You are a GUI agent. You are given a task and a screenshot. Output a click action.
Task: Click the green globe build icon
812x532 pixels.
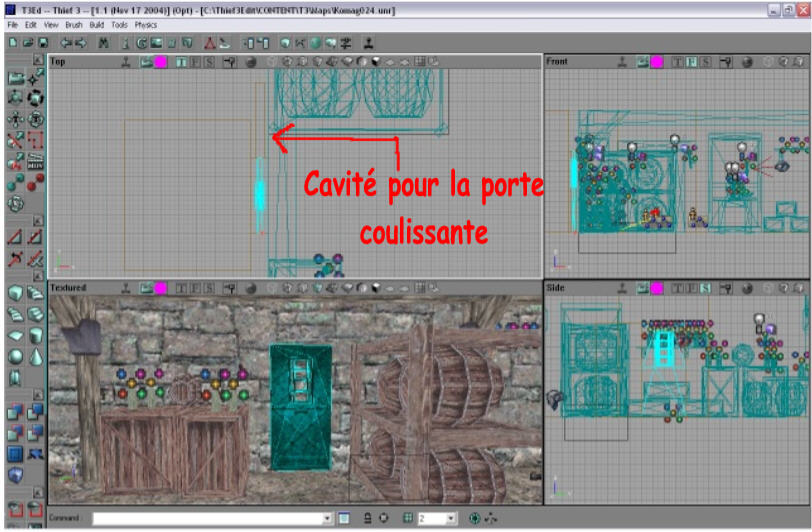click(x=315, y=43)
